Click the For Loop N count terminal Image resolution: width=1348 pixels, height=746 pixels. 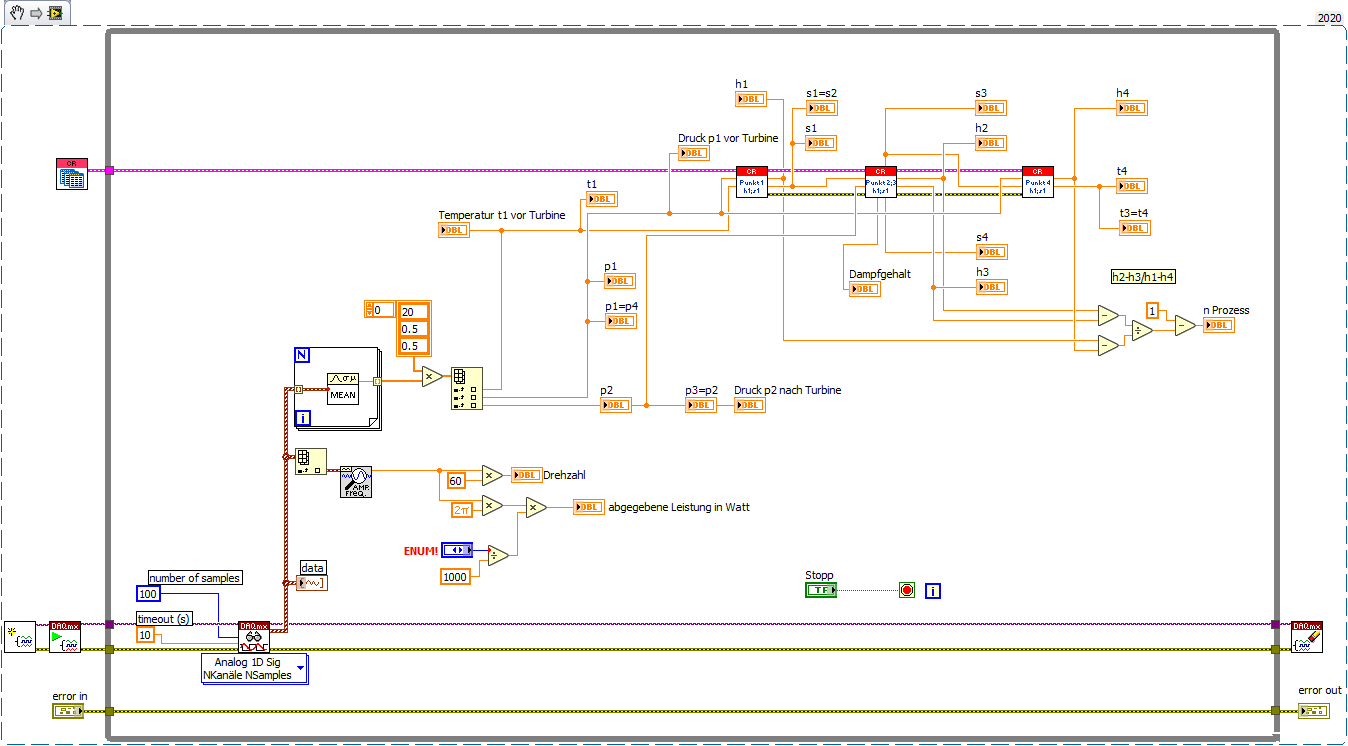pos(303,356)
